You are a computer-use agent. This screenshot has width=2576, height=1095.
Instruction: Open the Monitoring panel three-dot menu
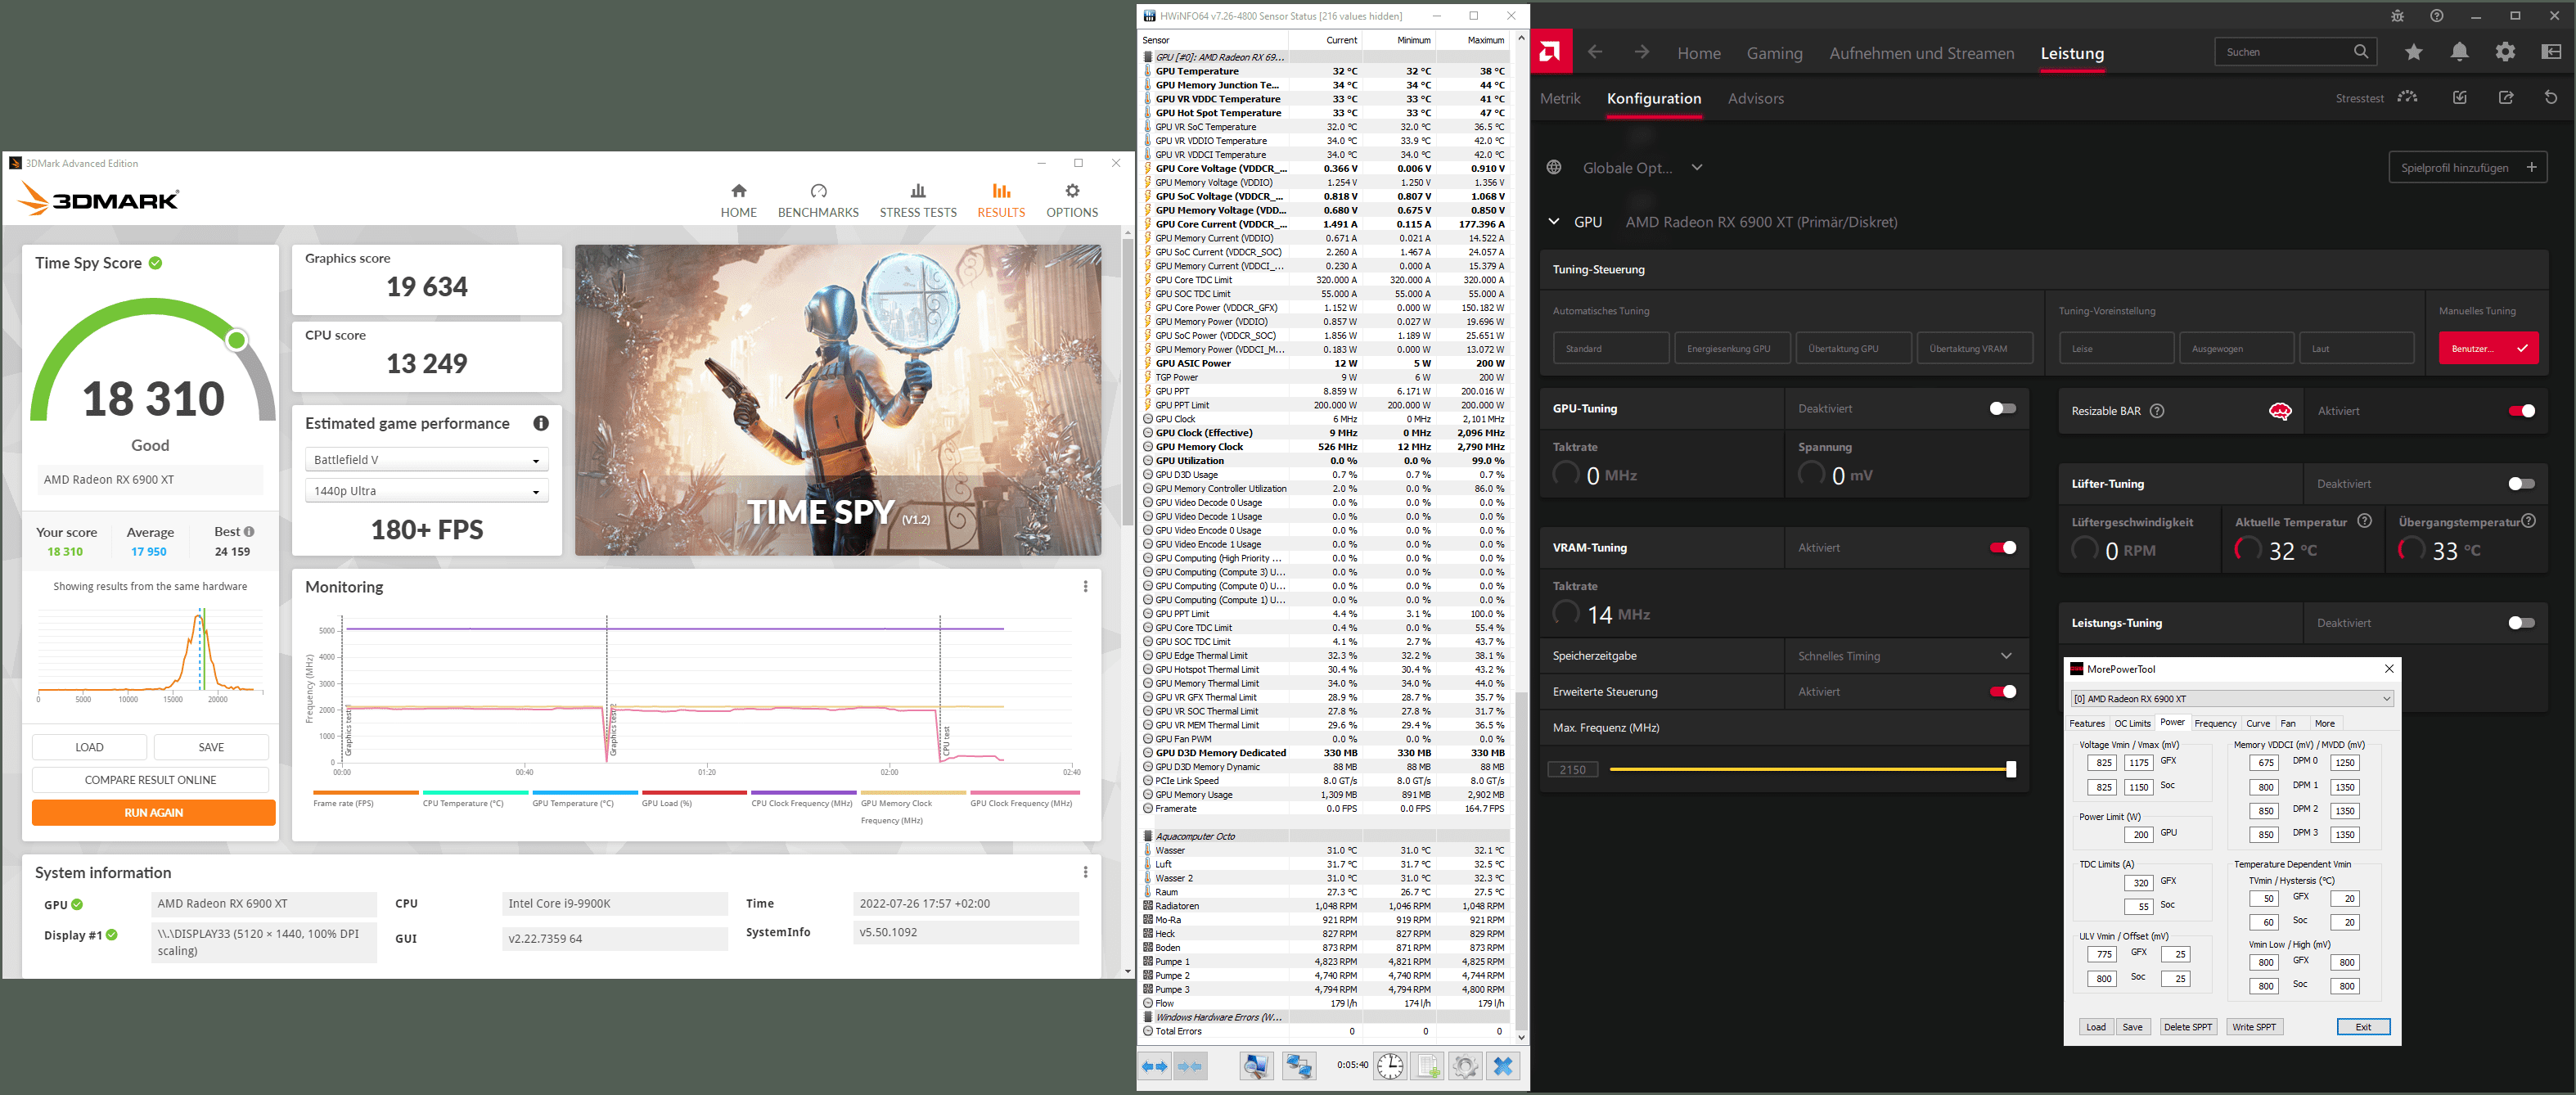click(x=1085, y=586)
